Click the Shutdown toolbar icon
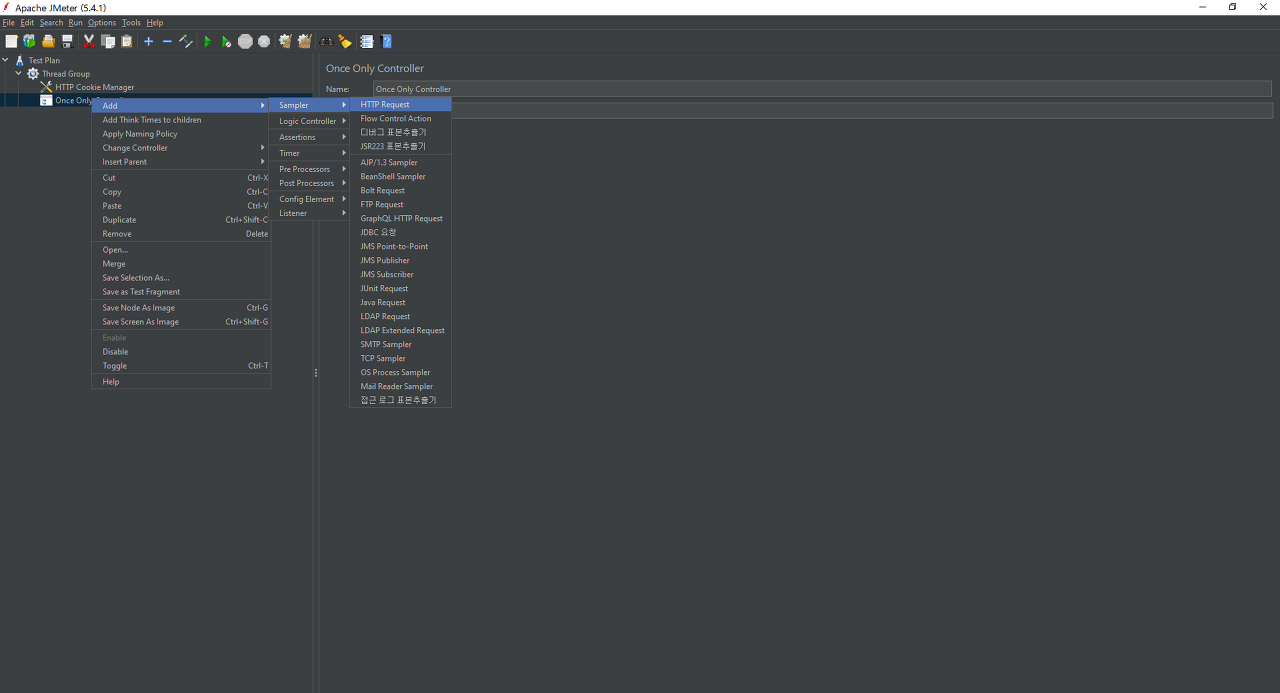 [x=264, y=41]
